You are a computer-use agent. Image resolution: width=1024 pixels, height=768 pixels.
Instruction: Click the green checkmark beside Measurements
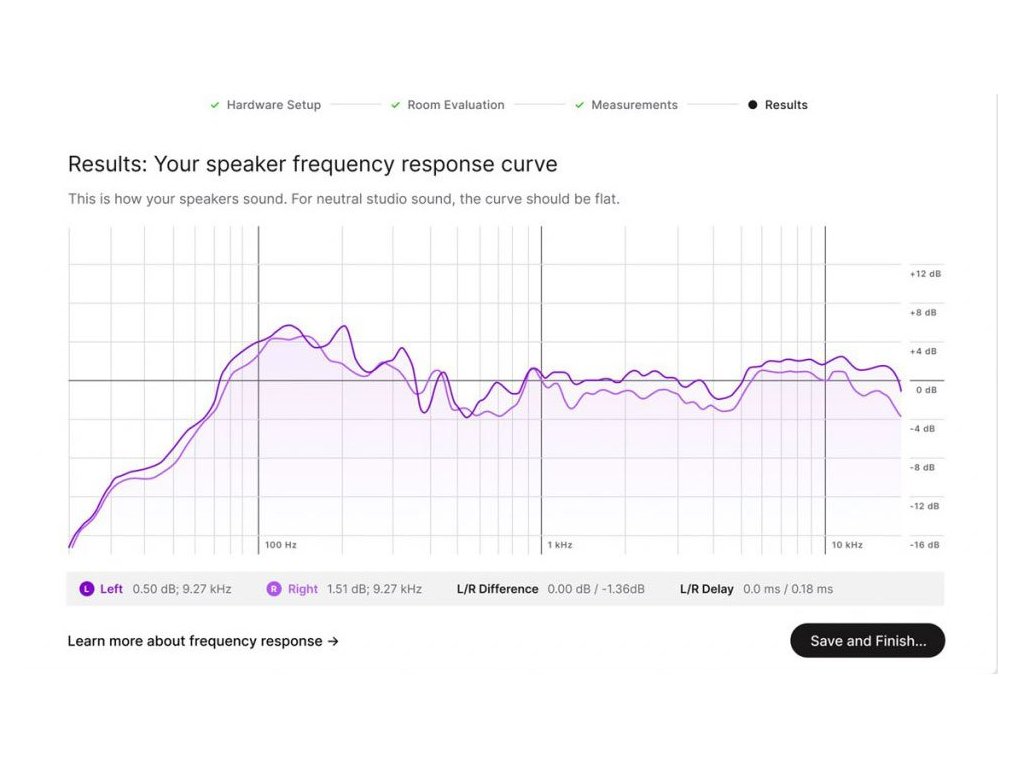pyautogui.click(x=580, y=105)
